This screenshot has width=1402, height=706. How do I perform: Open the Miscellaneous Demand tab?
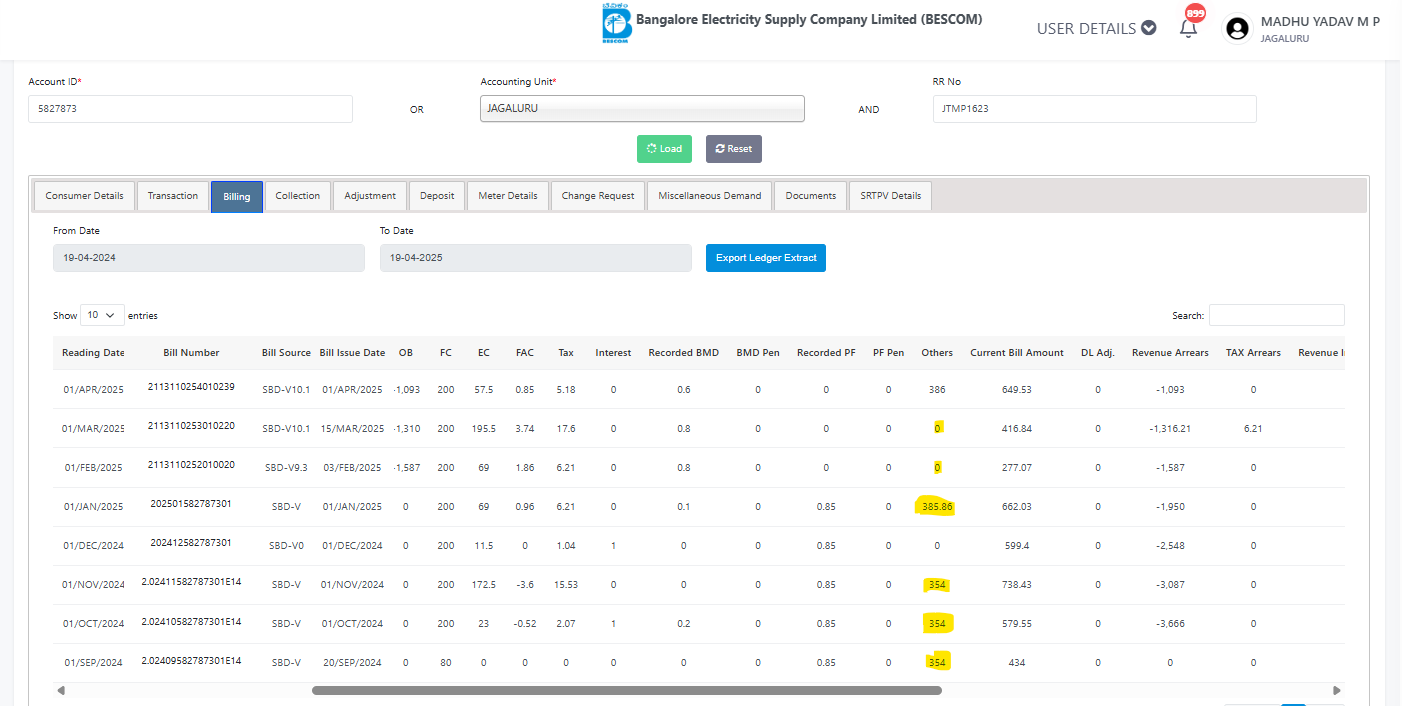coord(710,196)
